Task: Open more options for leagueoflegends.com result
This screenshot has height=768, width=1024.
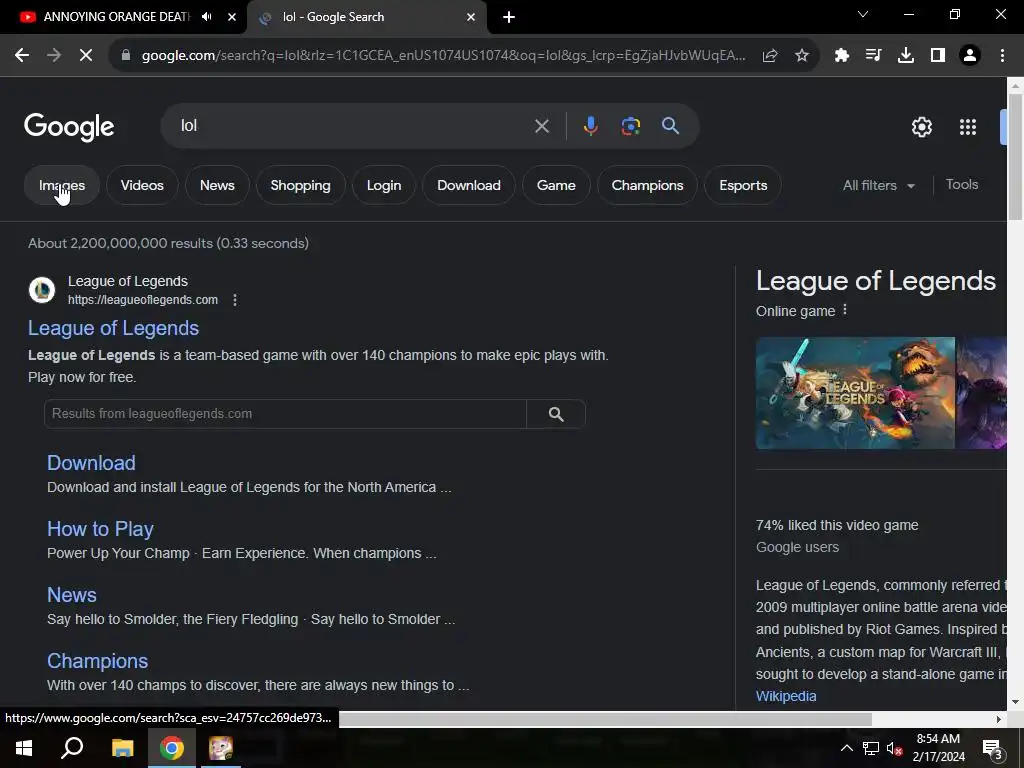Action: tap(235, 300)
